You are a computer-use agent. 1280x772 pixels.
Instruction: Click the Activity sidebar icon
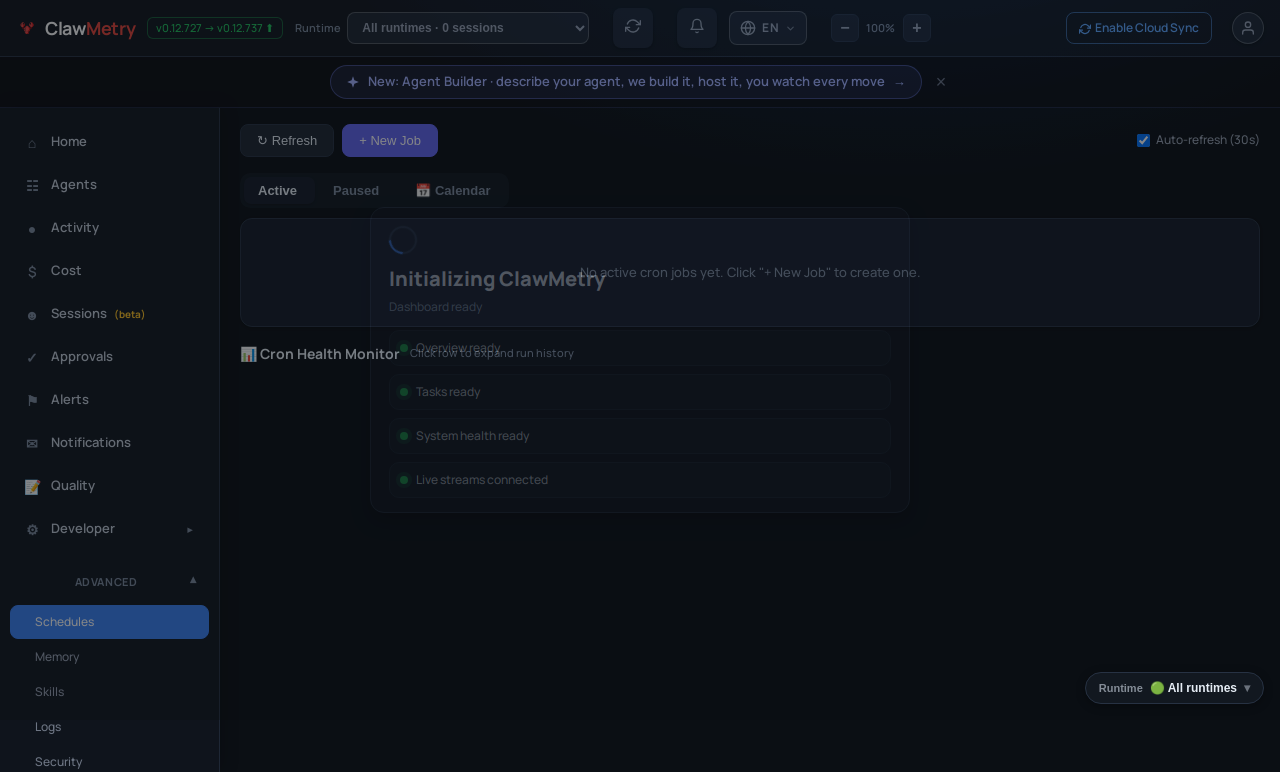(32, 229)
